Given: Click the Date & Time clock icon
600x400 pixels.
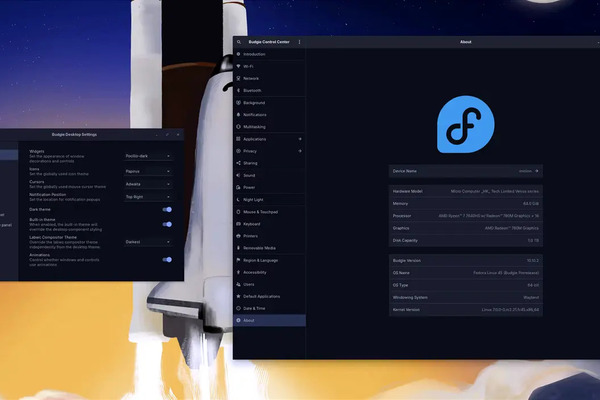Looking at the screenshot, I should tap(238, 308).
